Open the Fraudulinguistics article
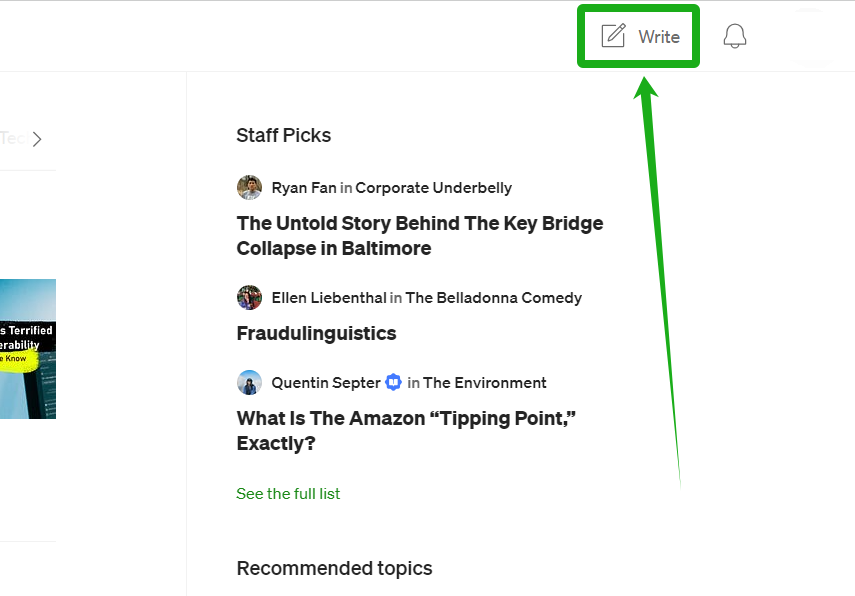Screen dimensions: 855x596 316,333
